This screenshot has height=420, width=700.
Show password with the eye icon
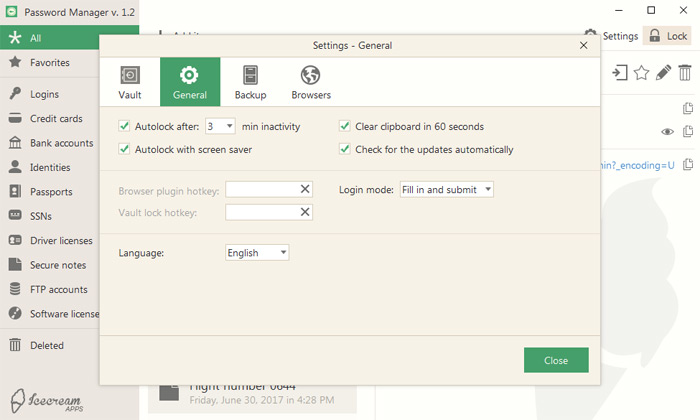point(667,132)
